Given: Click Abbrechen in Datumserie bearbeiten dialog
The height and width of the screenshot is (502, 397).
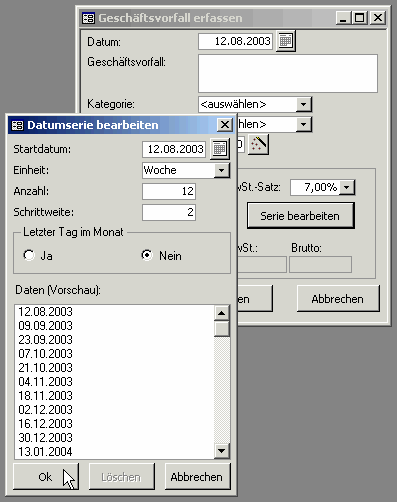Looking at the screenshot, I should pos(197,477).
